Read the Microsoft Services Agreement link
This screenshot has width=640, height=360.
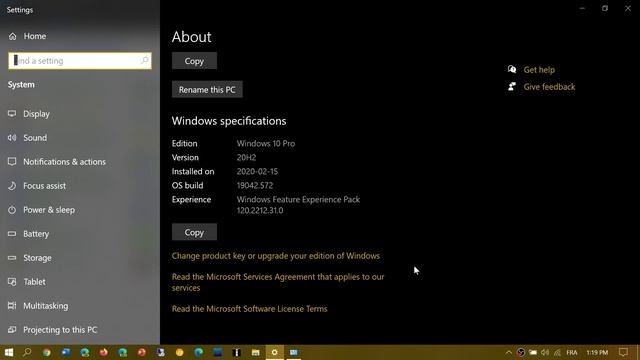pos(278,282)
